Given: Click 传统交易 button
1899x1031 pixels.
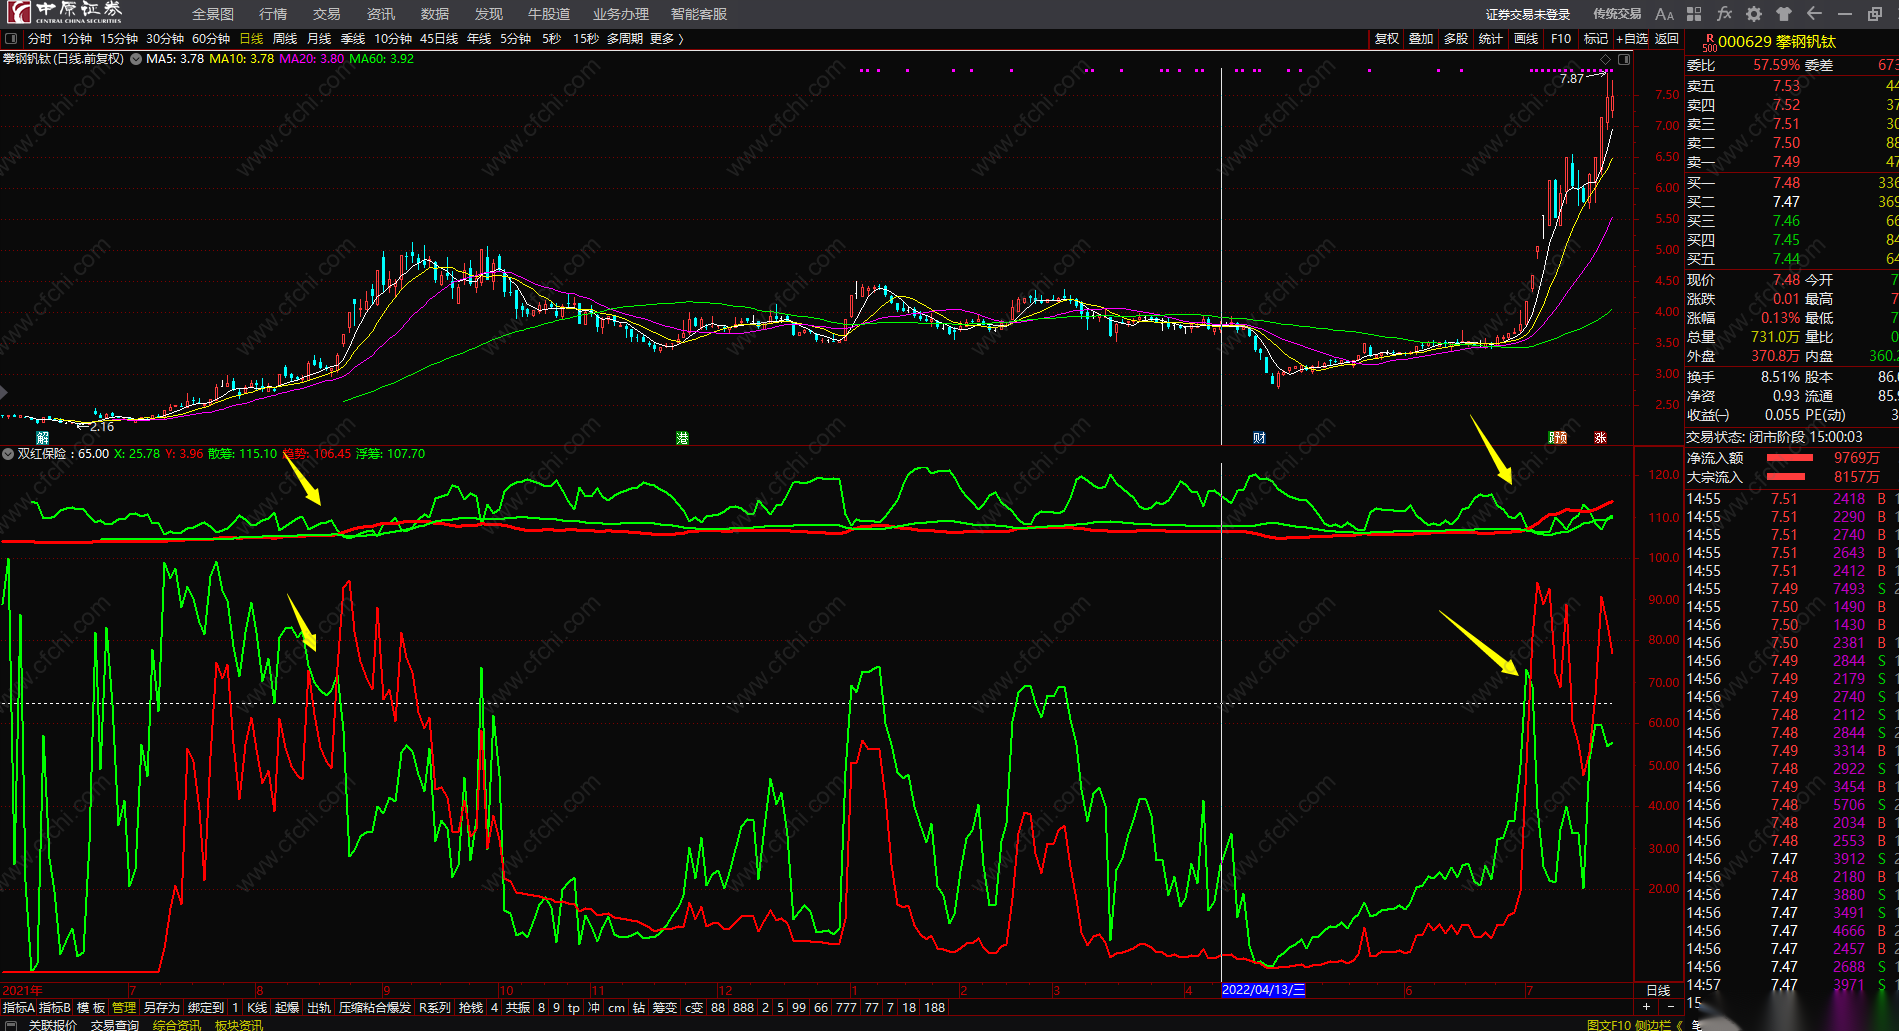Looking at the screenshot, I should point(1617,14).
